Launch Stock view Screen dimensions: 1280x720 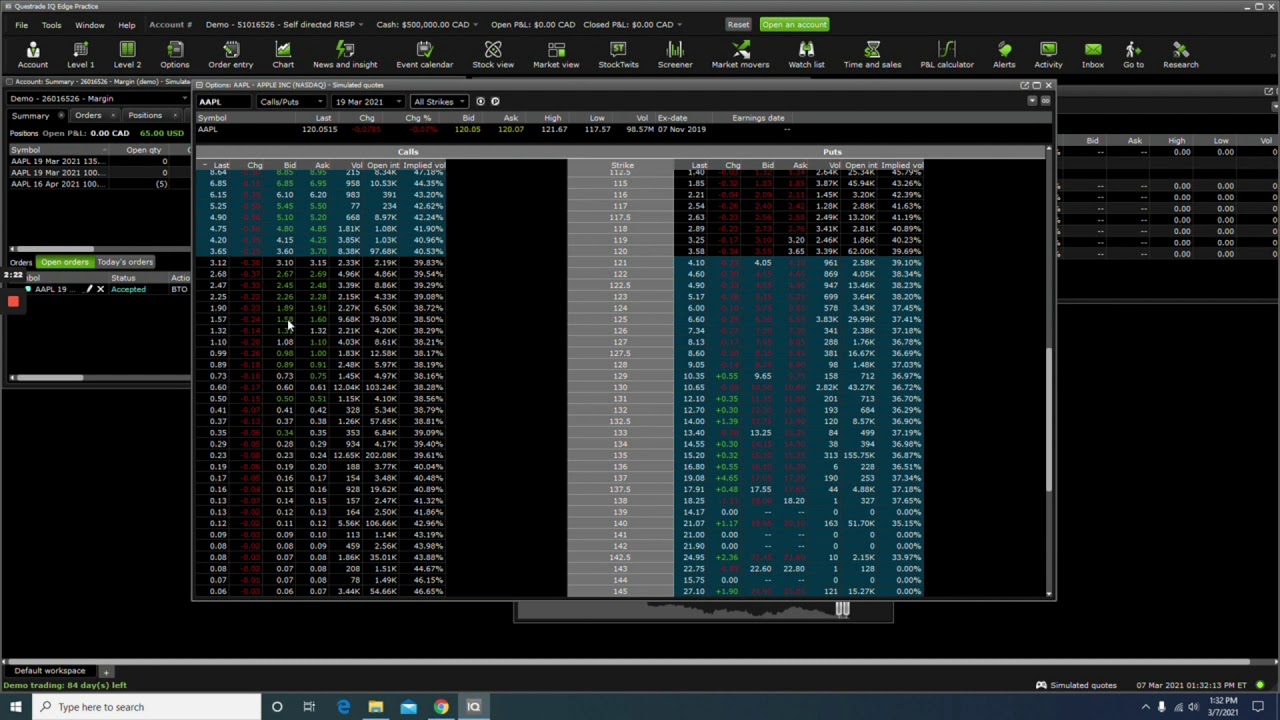[x=493, y=54]
